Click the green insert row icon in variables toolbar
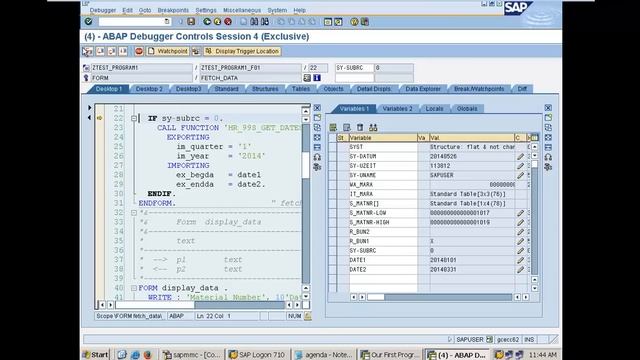 pos(333,127)
